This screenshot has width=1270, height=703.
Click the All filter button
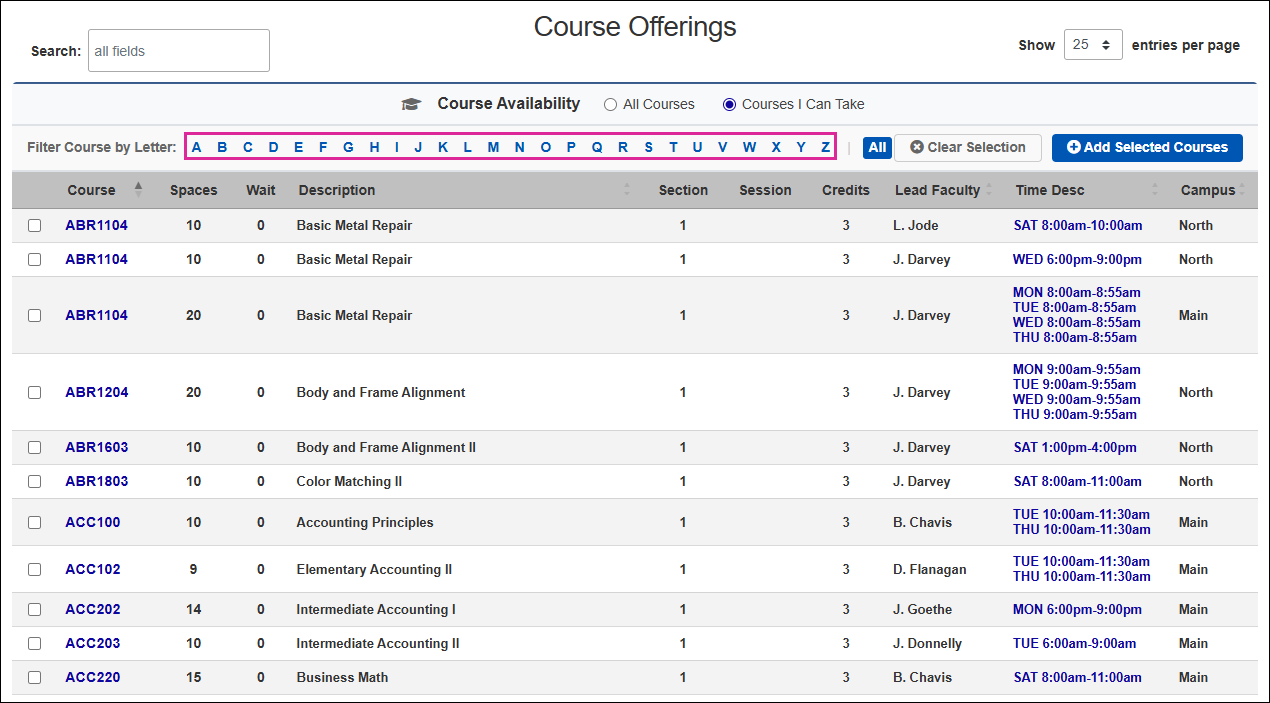pos(877,147)
